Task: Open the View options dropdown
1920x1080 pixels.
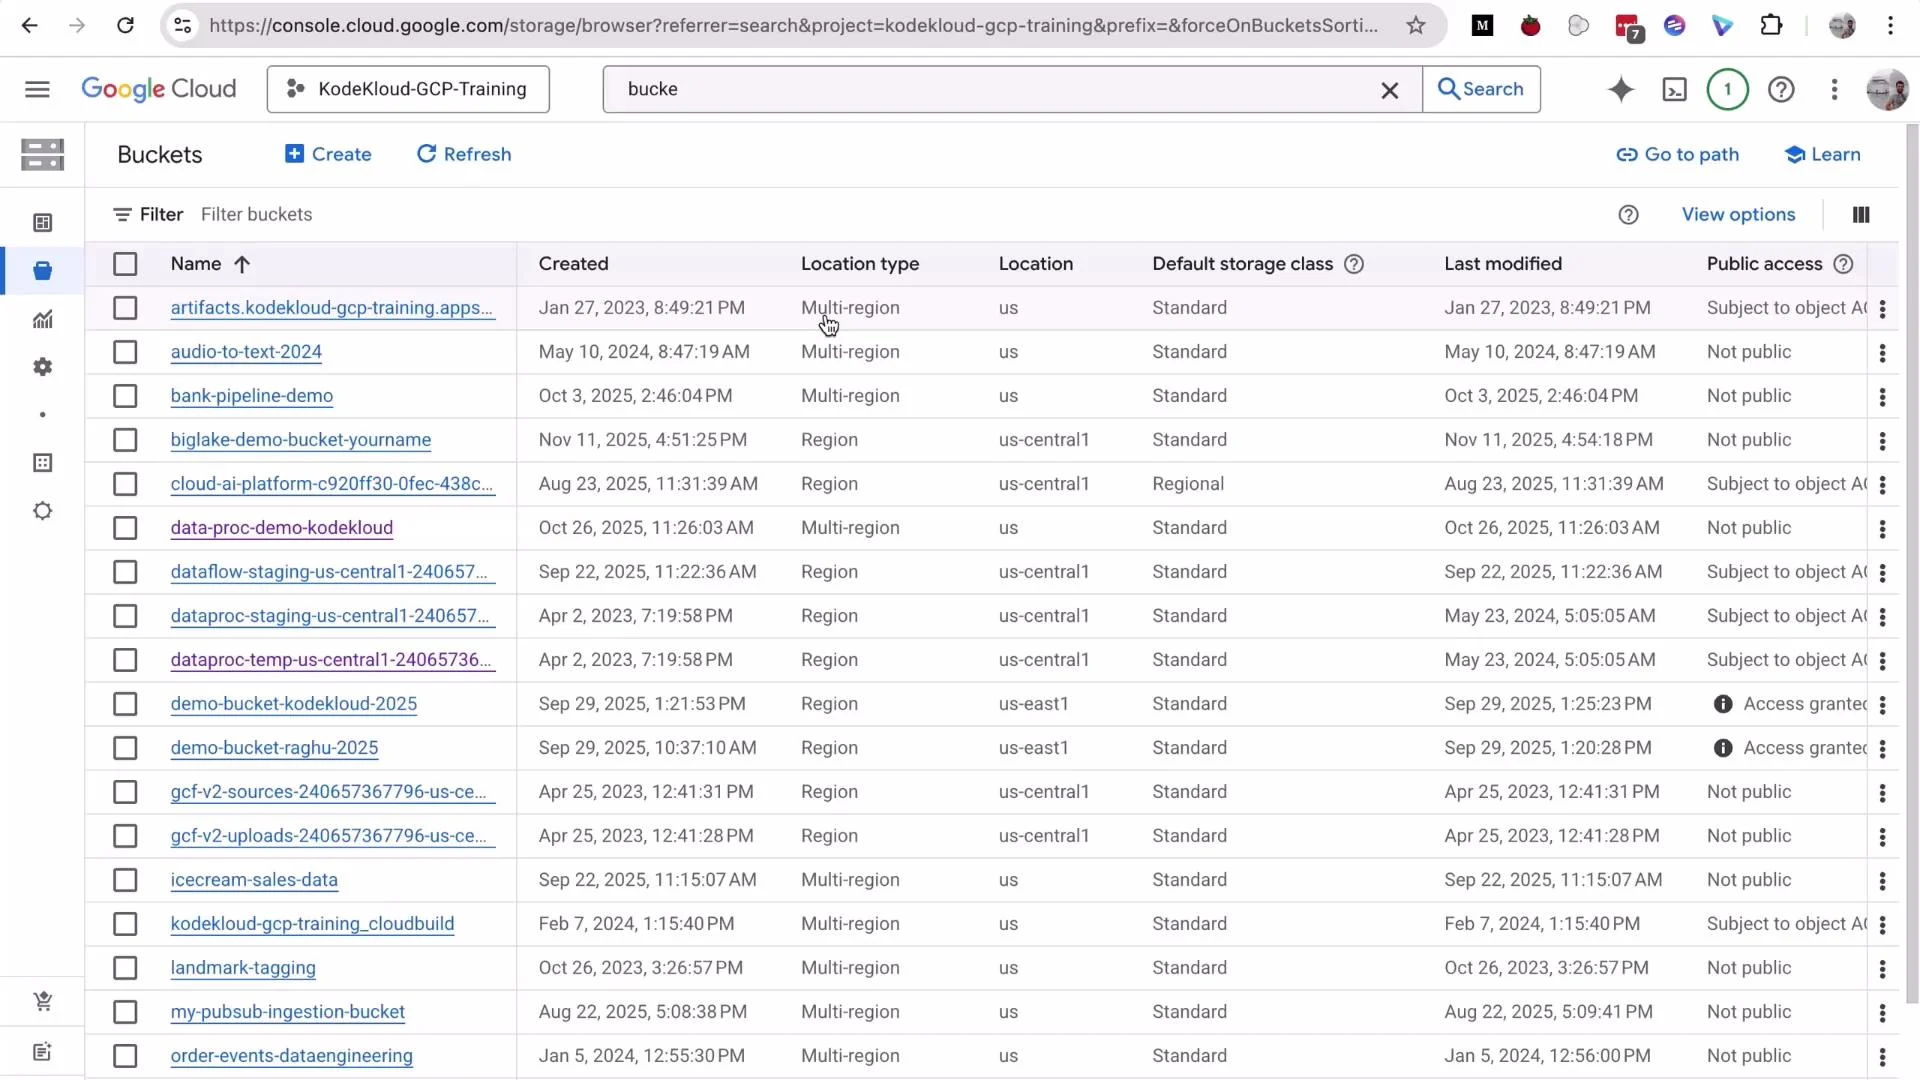Action: click(1738, 215)
